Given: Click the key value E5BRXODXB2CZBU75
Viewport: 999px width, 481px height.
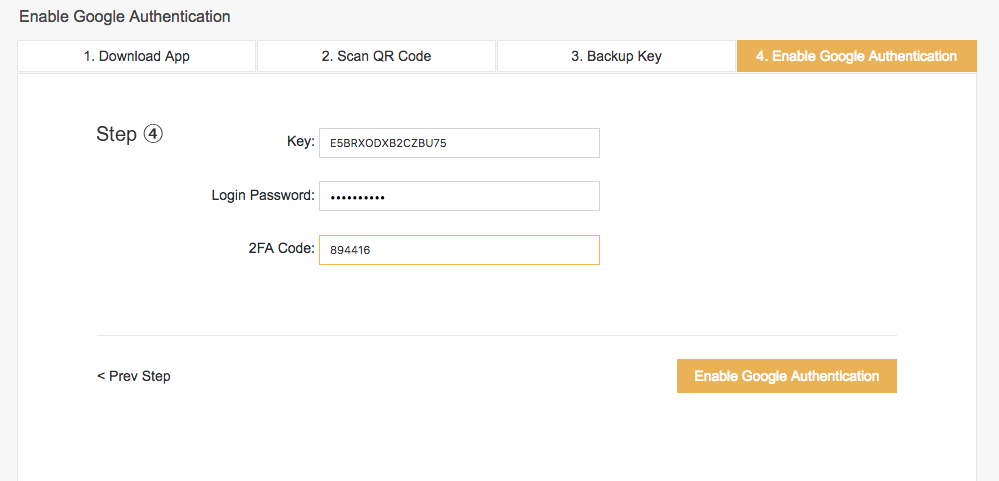Looking at the screenshot, I should coord(388,143).
